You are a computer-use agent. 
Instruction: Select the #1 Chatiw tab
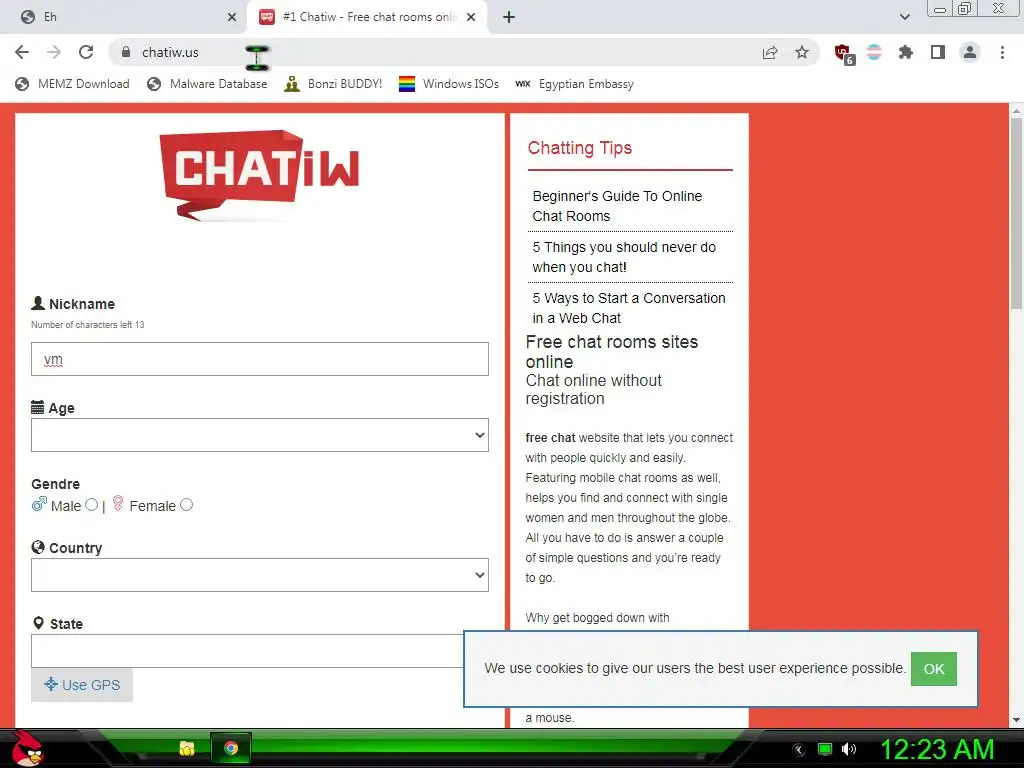click(x=367, y=17)
